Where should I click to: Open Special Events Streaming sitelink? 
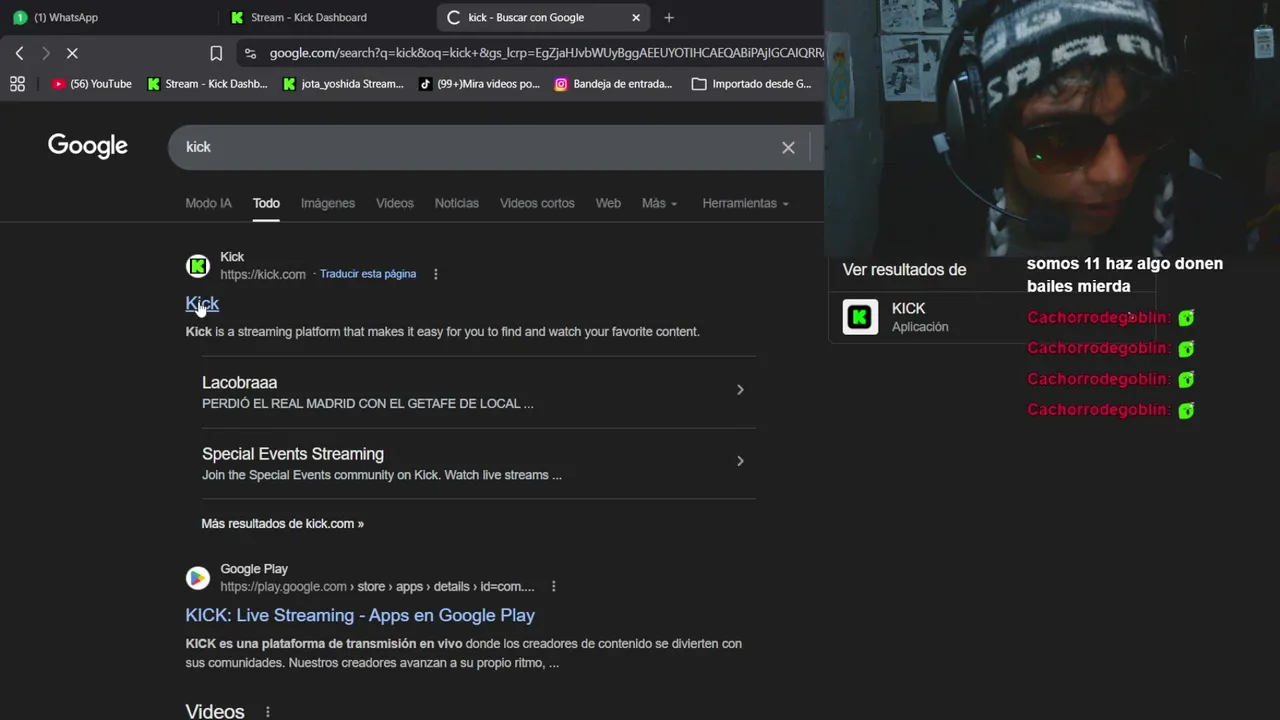tap(293, 454)
